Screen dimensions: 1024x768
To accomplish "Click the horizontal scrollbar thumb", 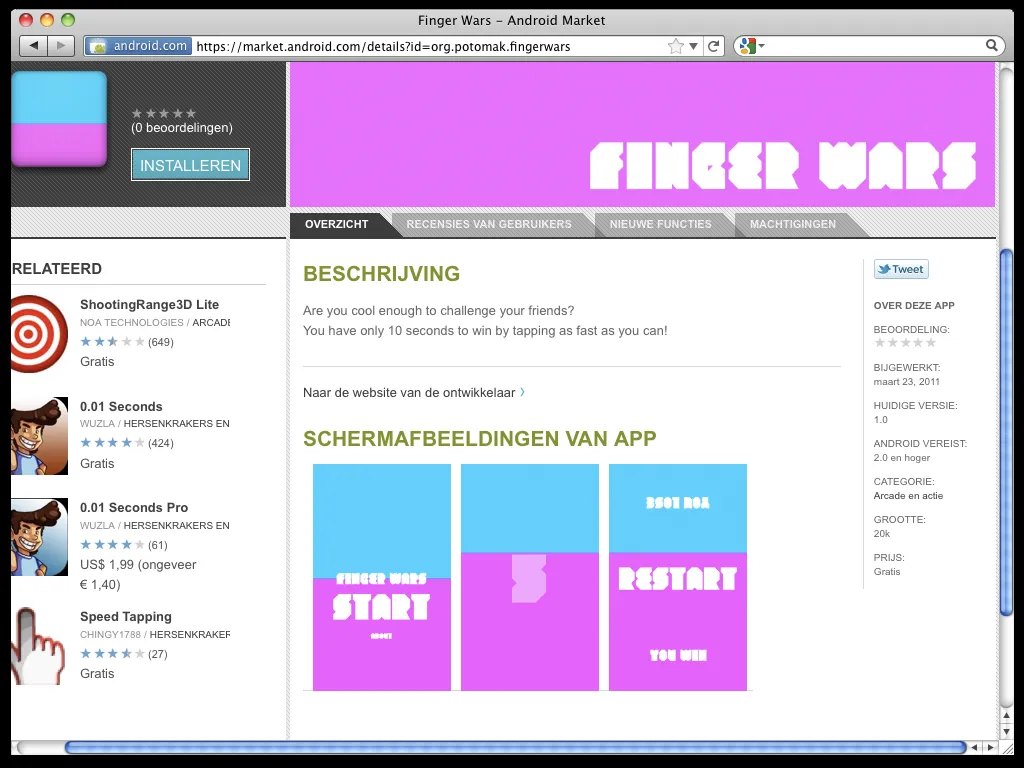I will coord(515,747).
